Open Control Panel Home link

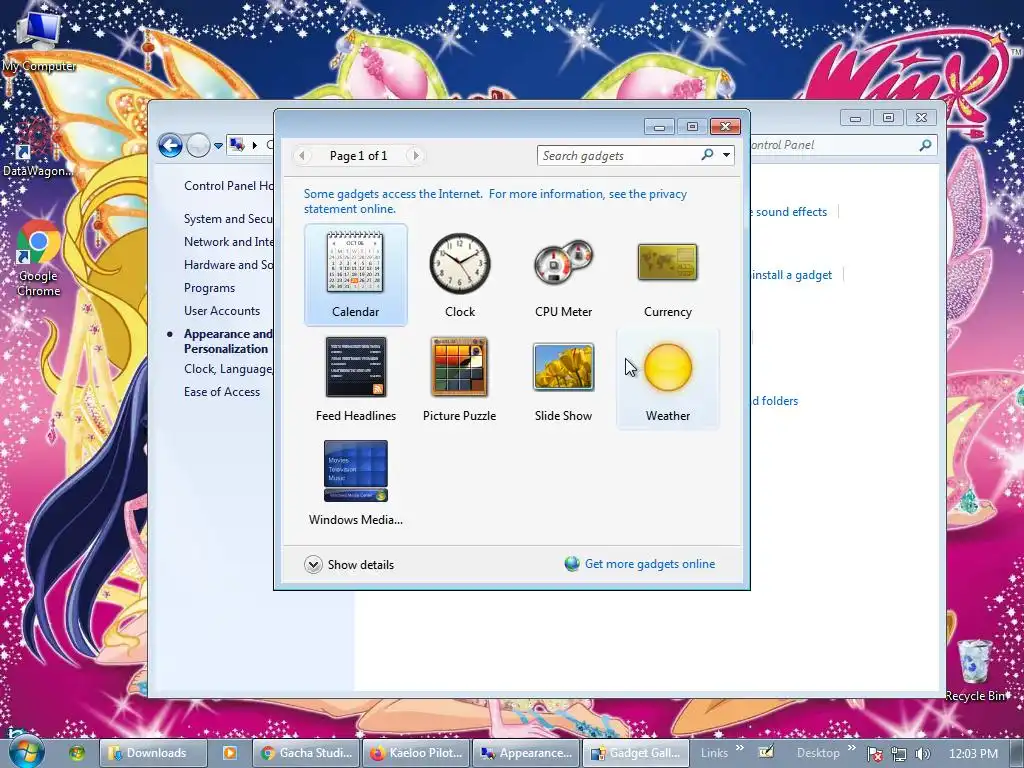click(229, 185)
